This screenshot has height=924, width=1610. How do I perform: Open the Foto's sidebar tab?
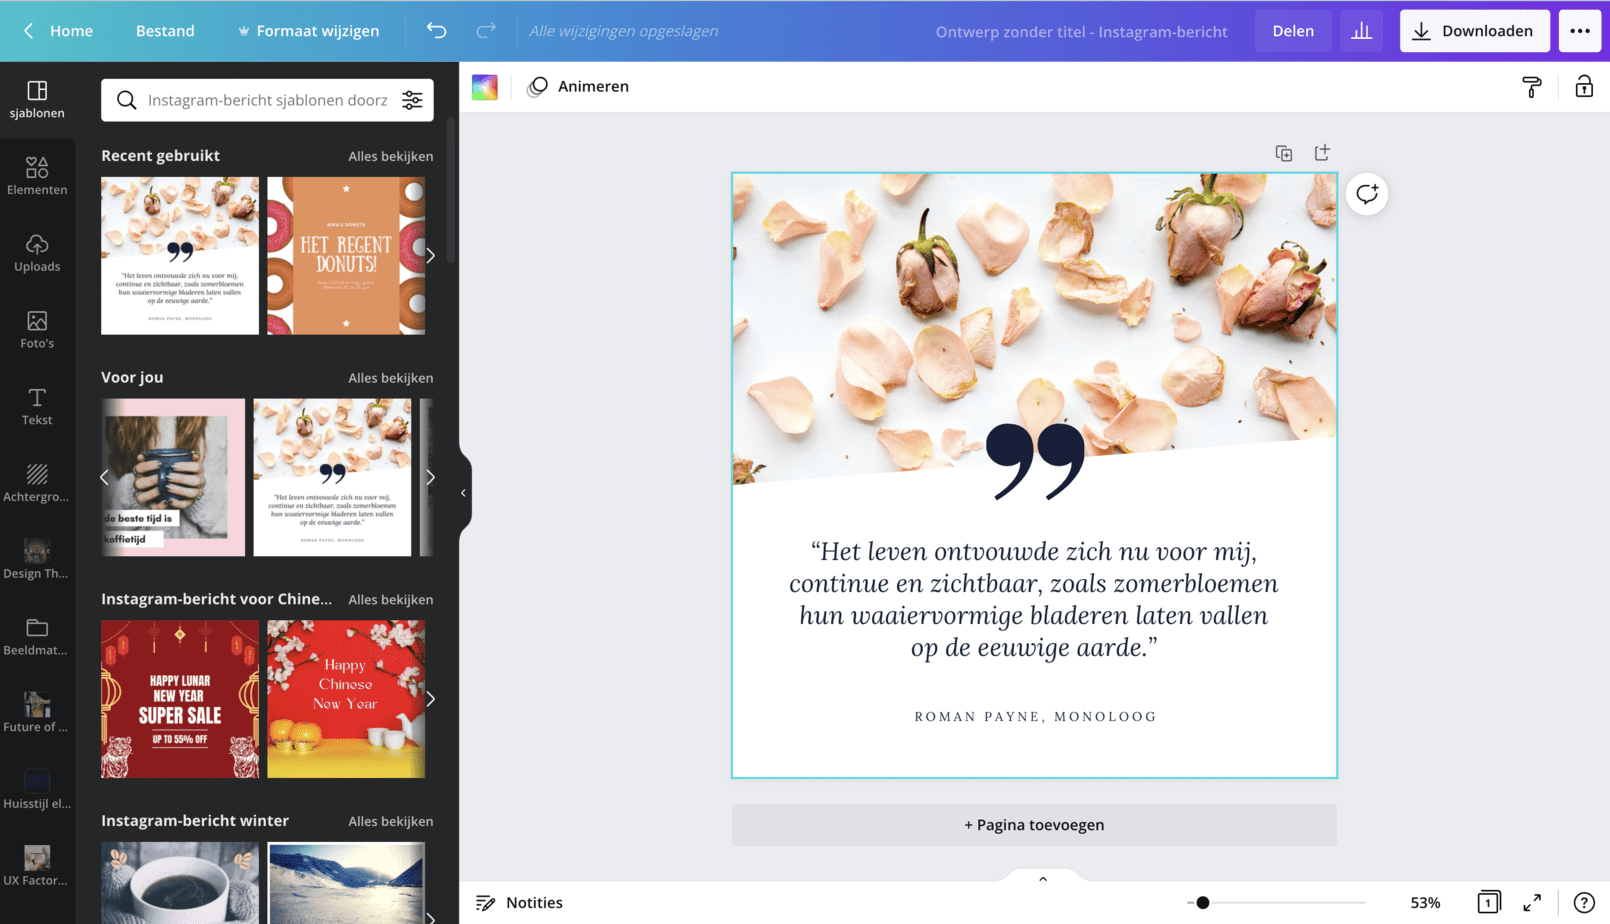(x=37, y=330)
